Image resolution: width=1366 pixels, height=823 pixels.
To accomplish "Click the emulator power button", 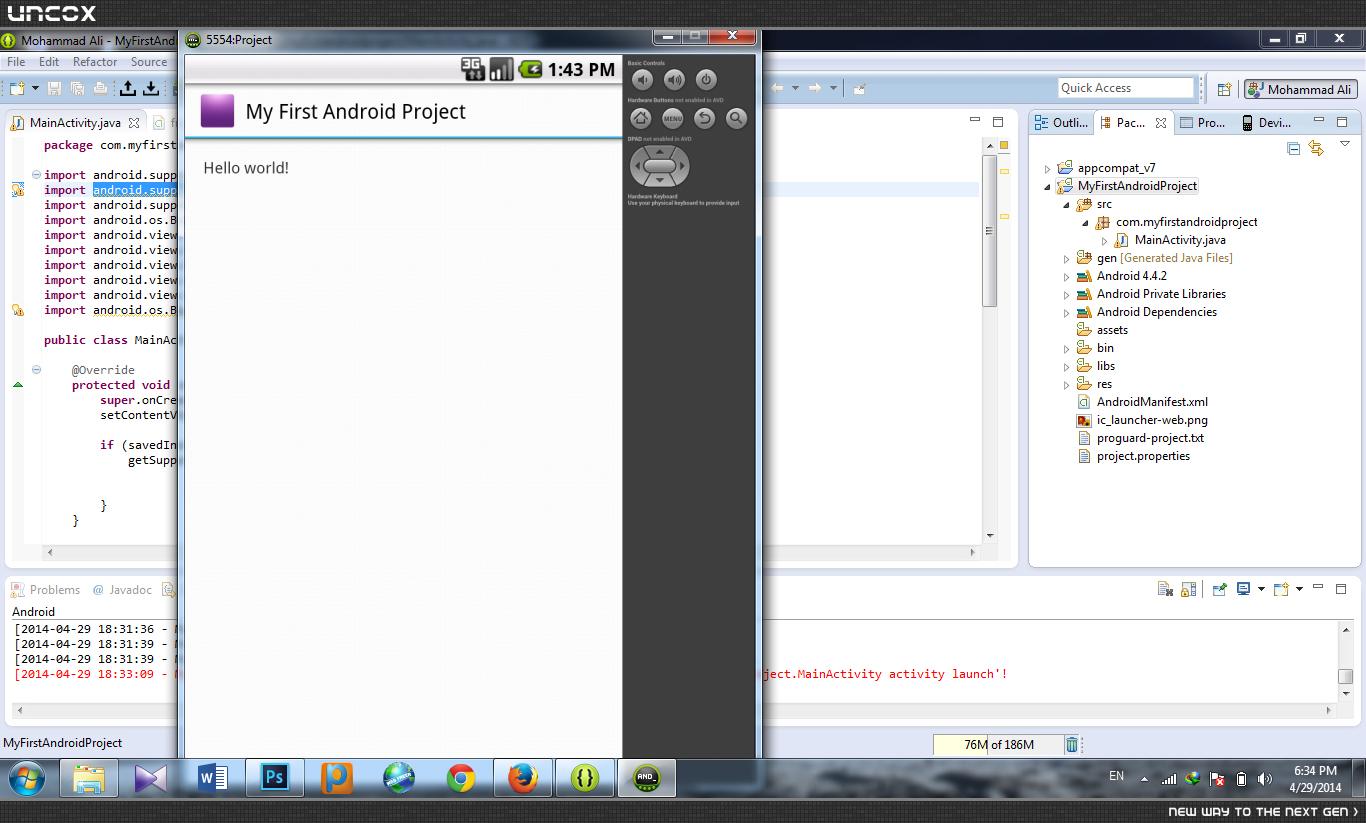I will (706, 80).
